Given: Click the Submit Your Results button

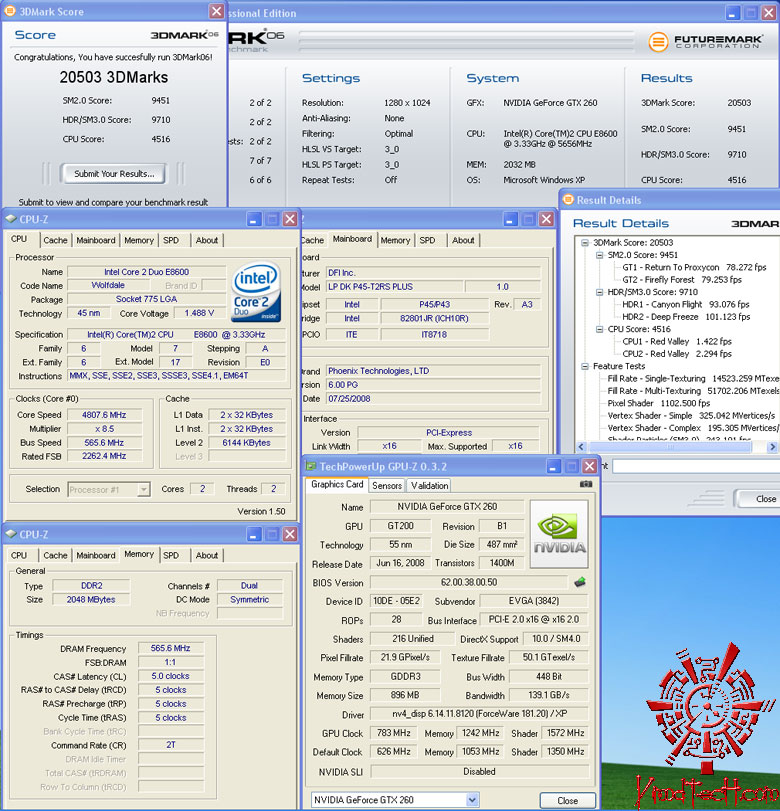Looking at the screenshot, I should (114, 174).
